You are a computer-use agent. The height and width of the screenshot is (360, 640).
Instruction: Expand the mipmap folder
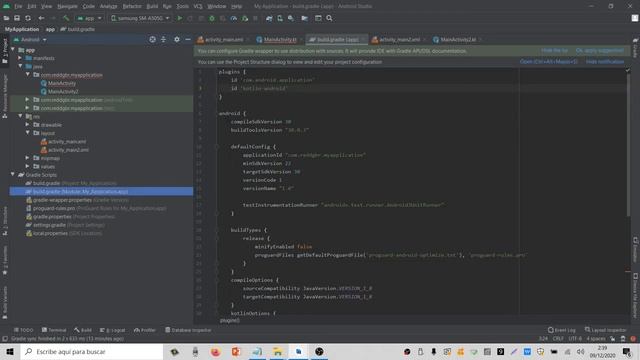coord(27,158)
